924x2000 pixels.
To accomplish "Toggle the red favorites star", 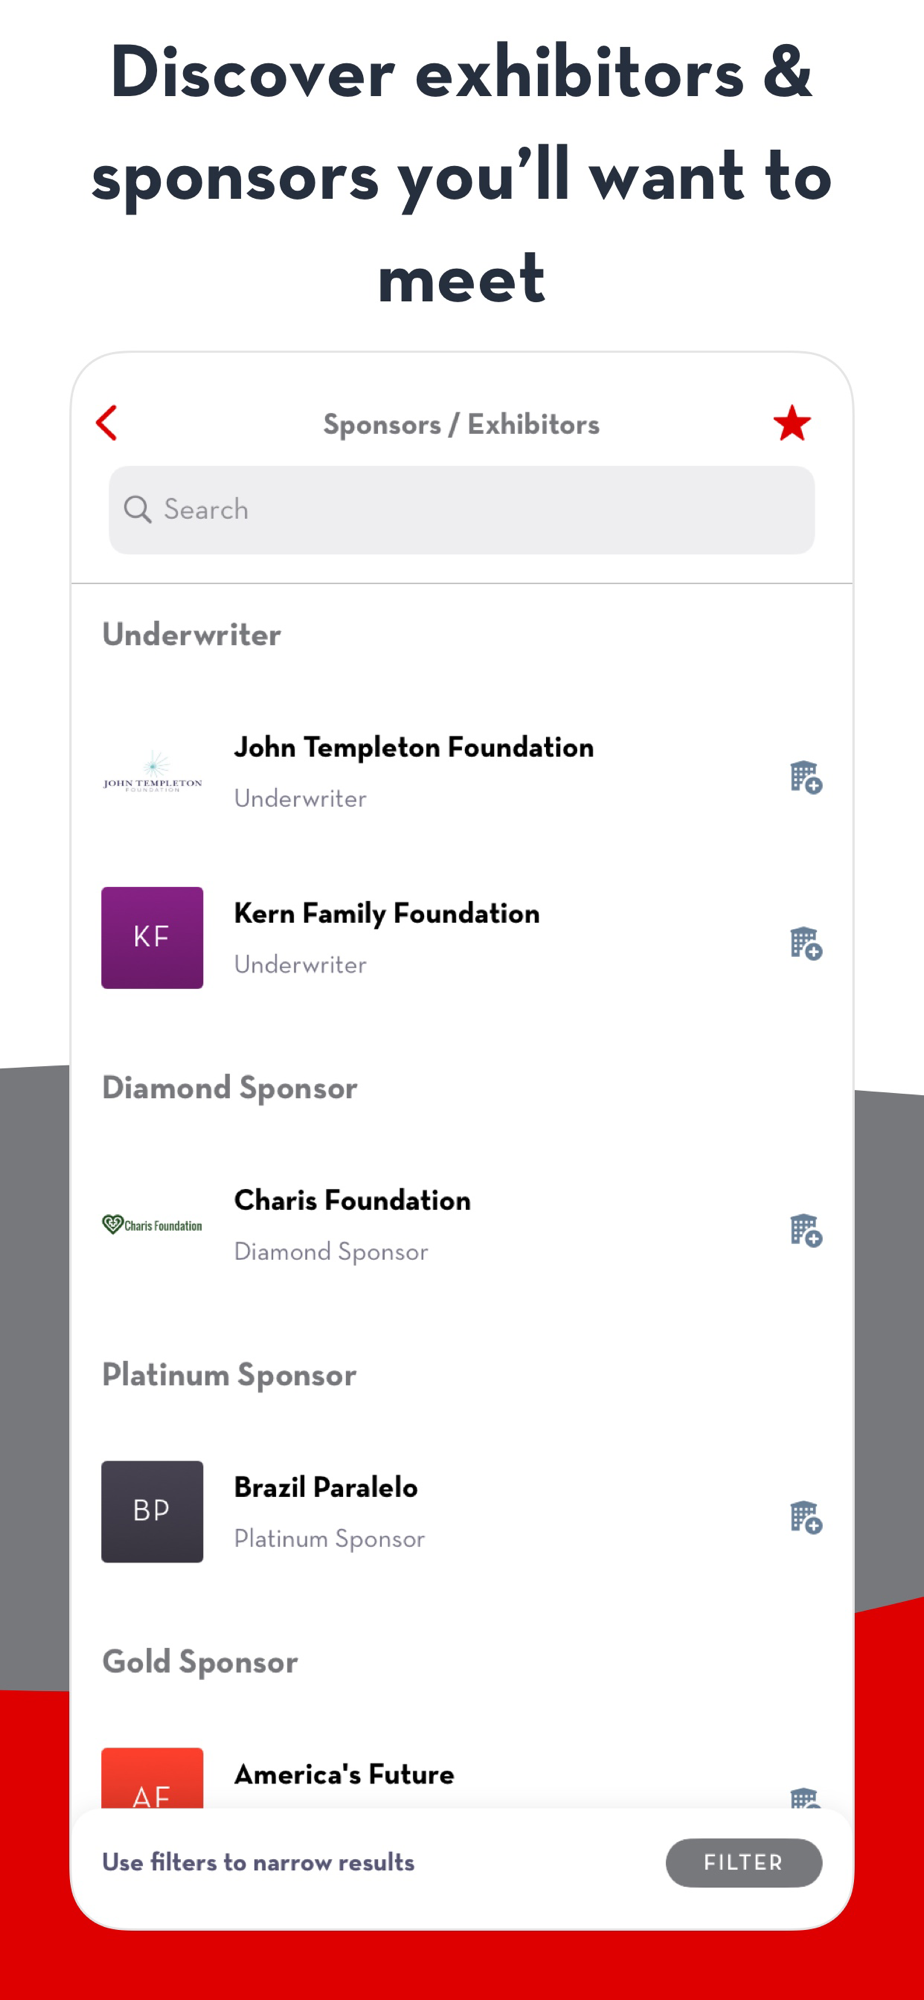I will 792,423.
